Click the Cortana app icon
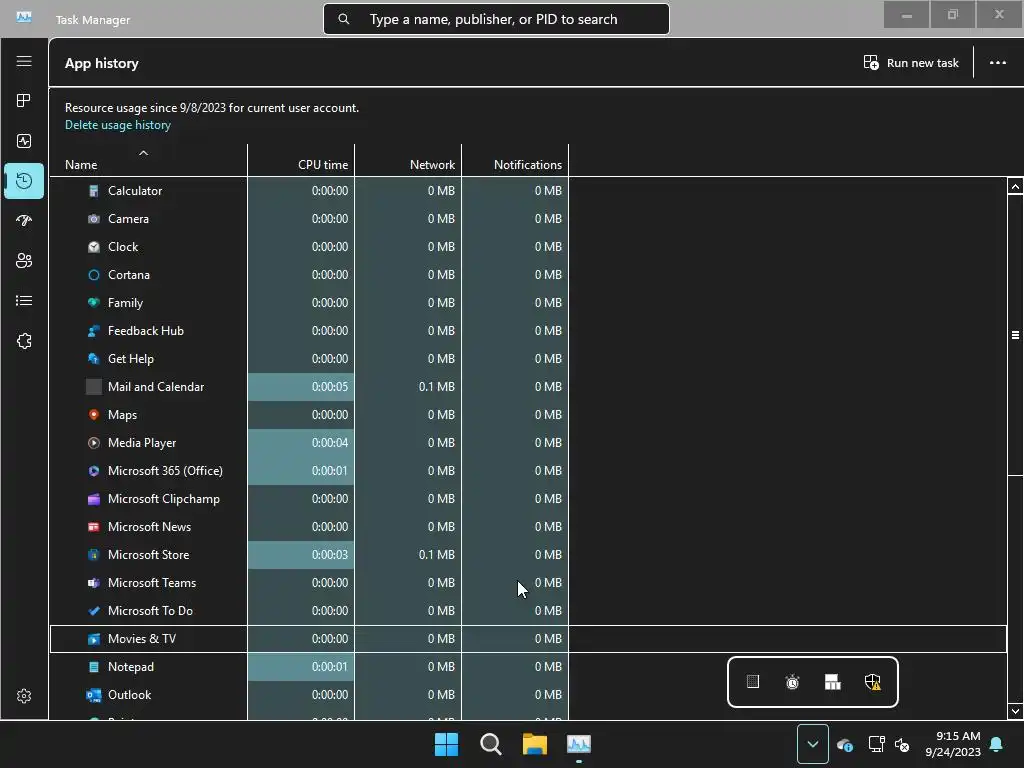This screenshot has width=1024, height=768. point(94,275)
